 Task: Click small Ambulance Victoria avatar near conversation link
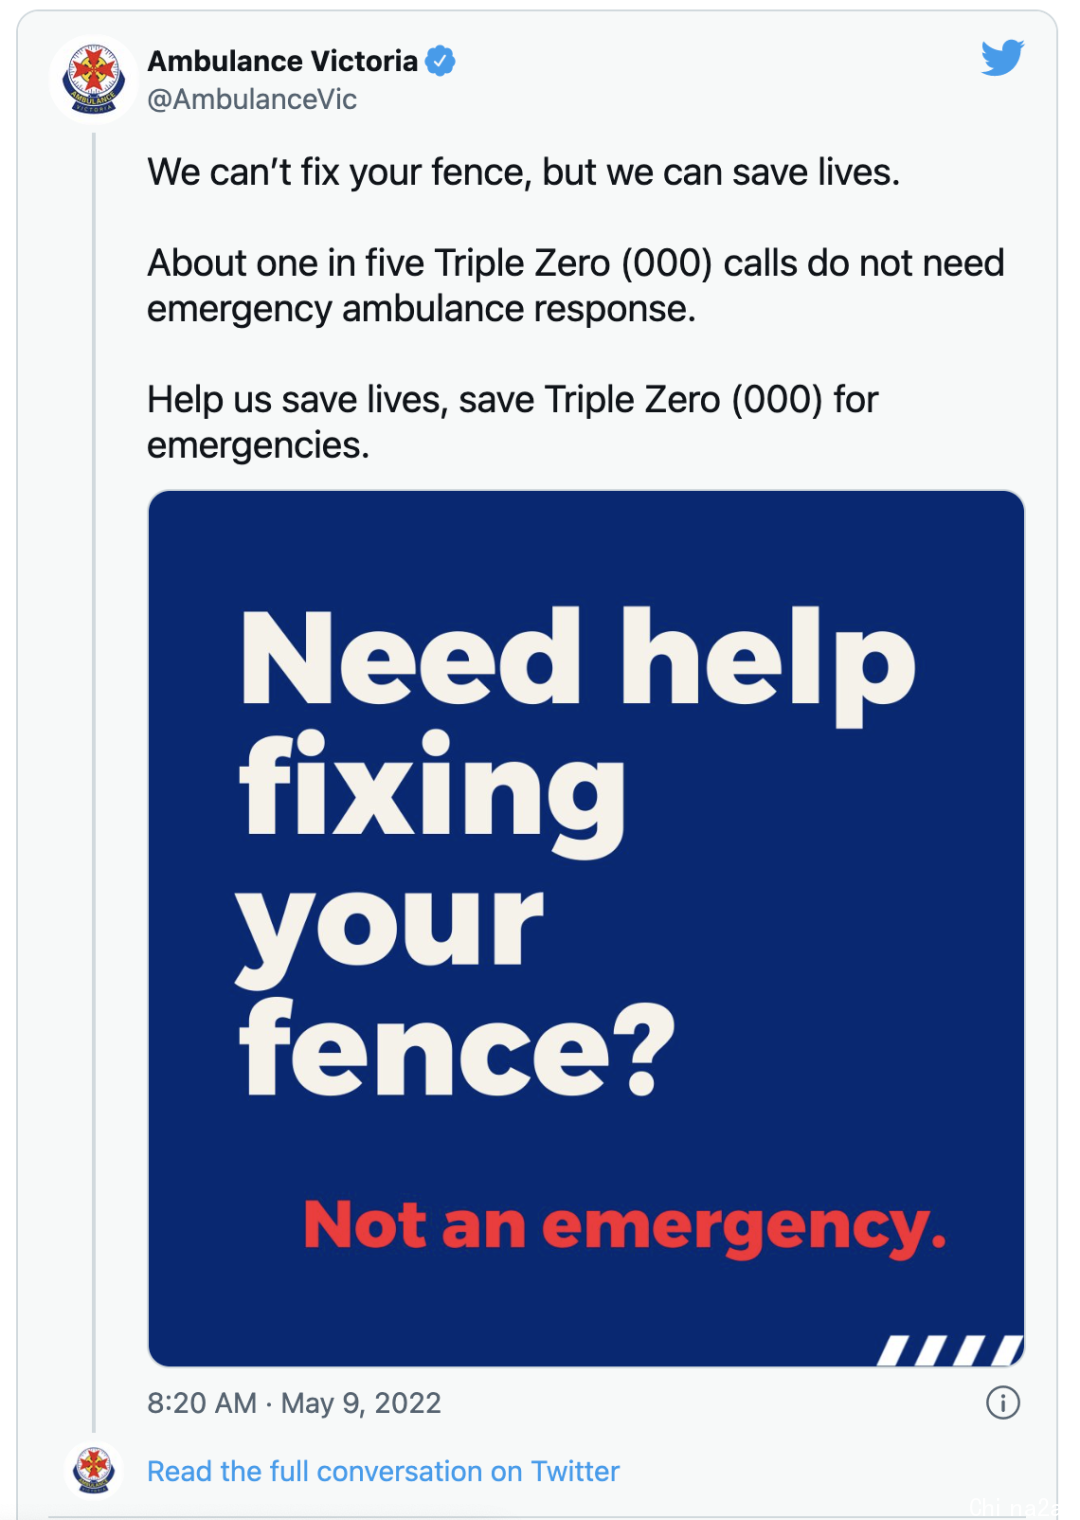(x=94, y=1470)
